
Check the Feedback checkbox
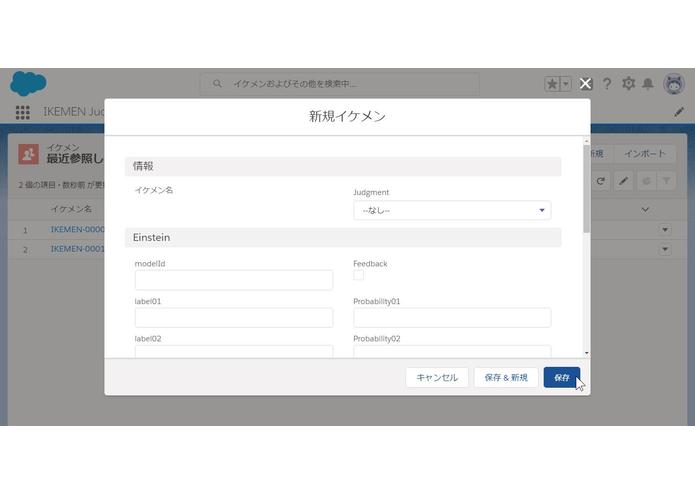[359, 275]
